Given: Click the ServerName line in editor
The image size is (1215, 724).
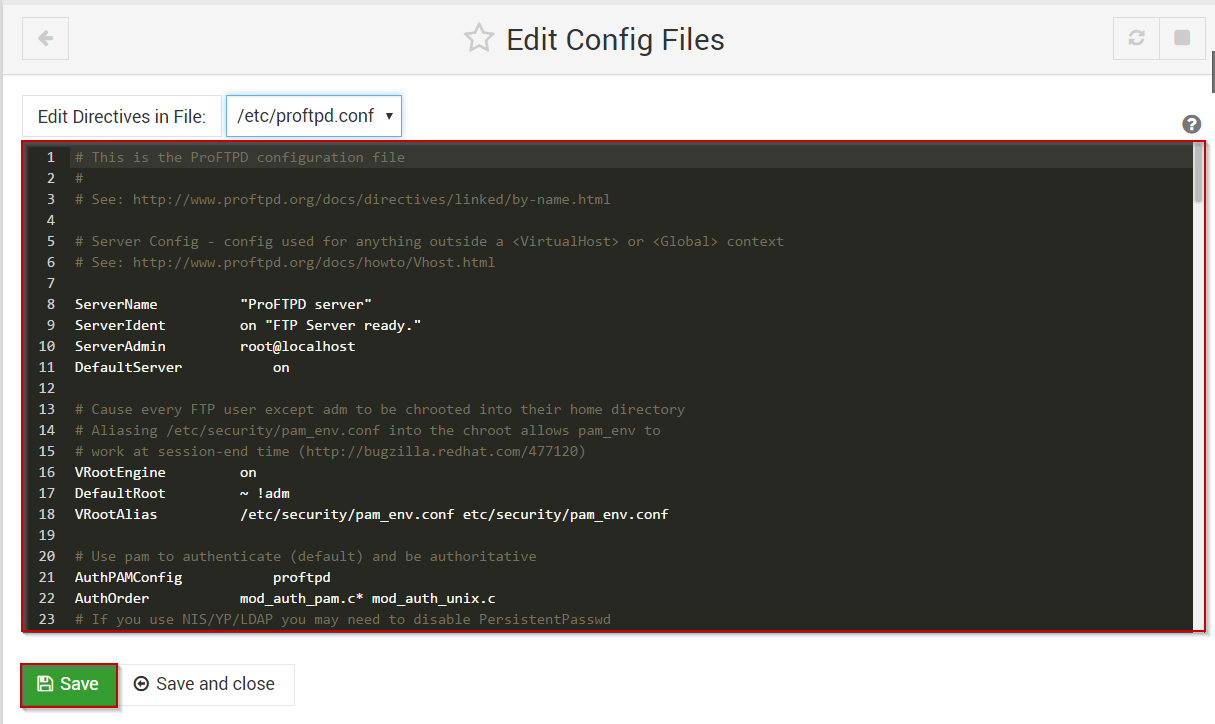Looking at the screenshot, I should pyautogui.click(x=224, y=304).
